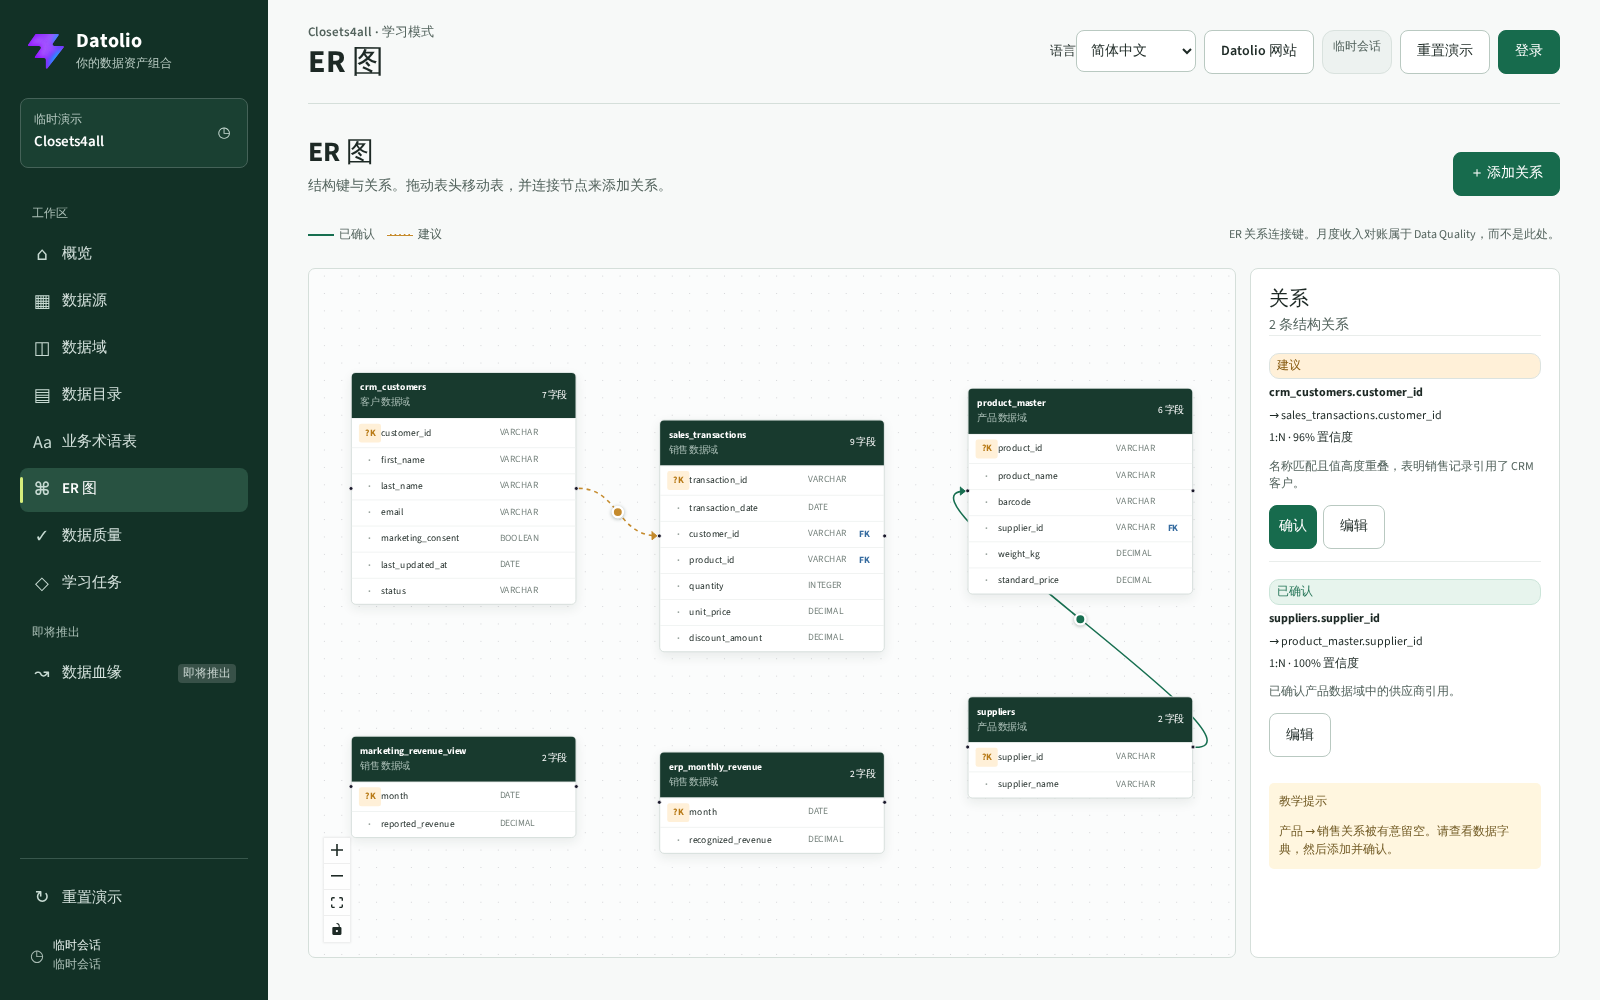The height and width of the screenshot is (1000, 1600).
Task: Click the confirmed green edge midpoint marker
Action: (x=1080, y=619)
